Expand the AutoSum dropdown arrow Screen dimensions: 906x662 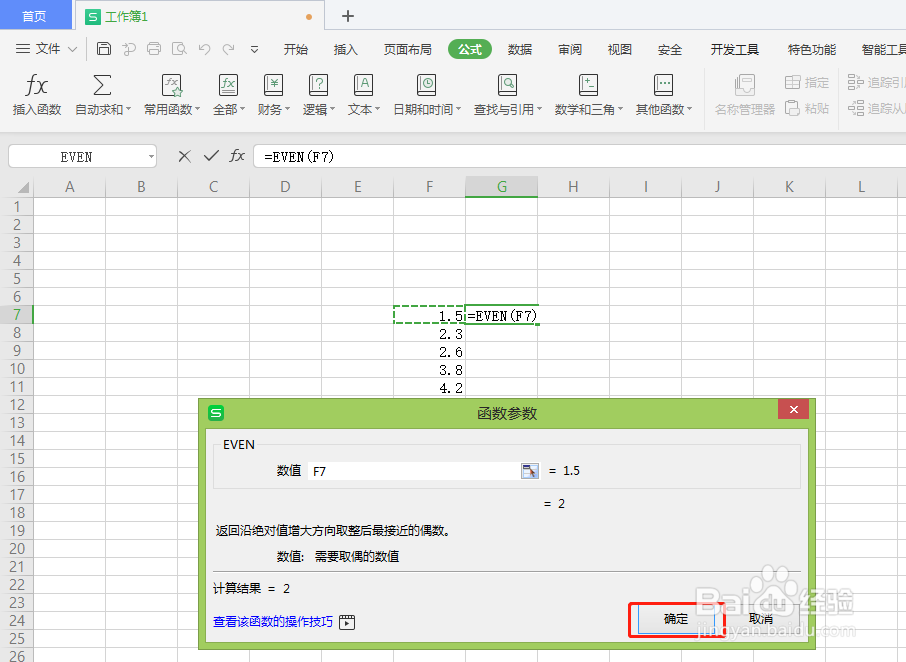pyautogui.click(x=128, y=109)
